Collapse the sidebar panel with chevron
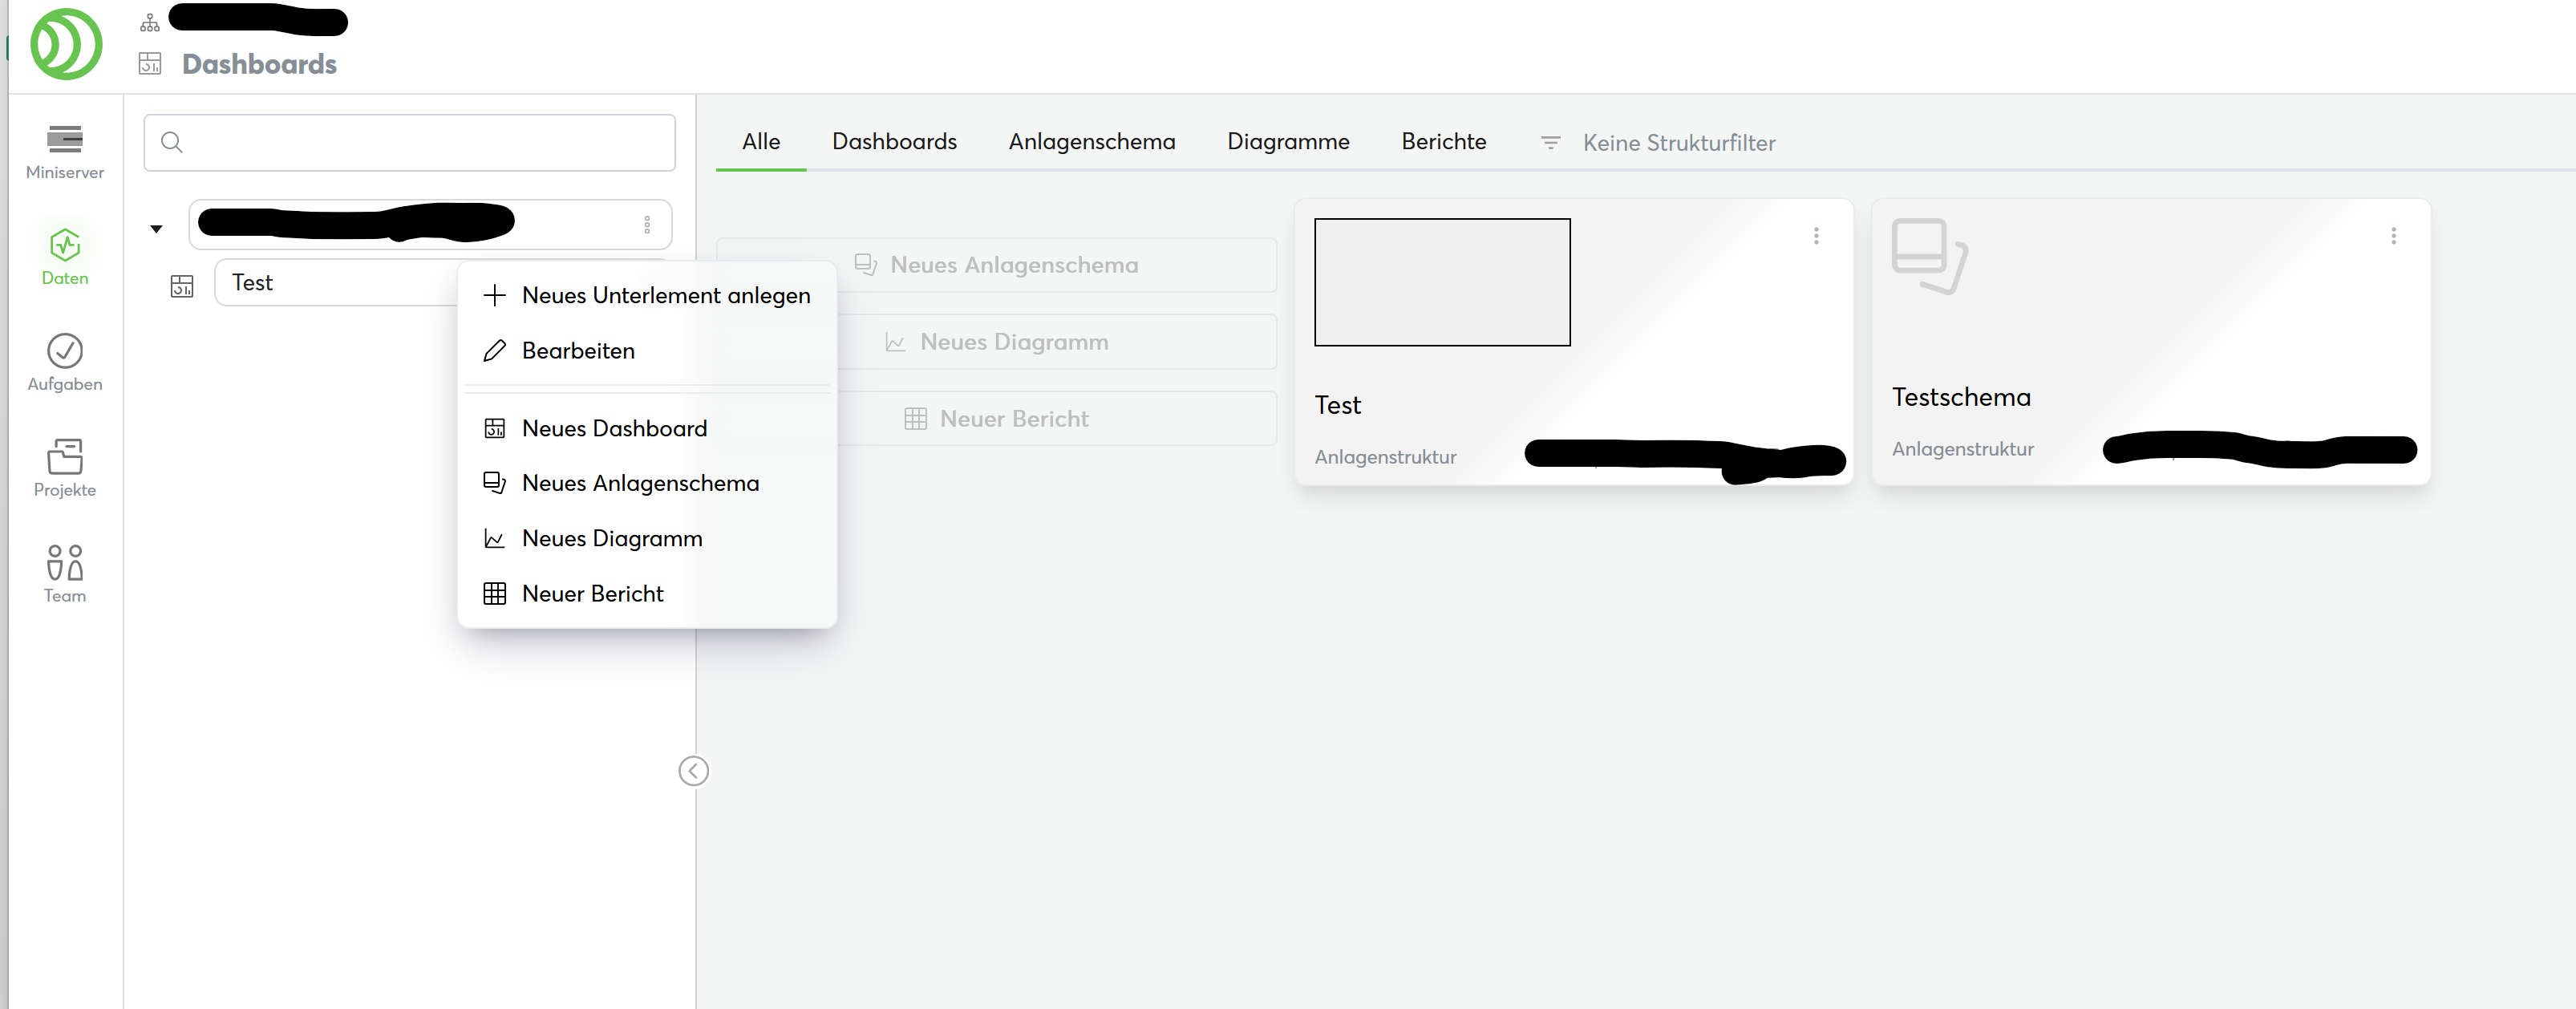 [693, 771]
